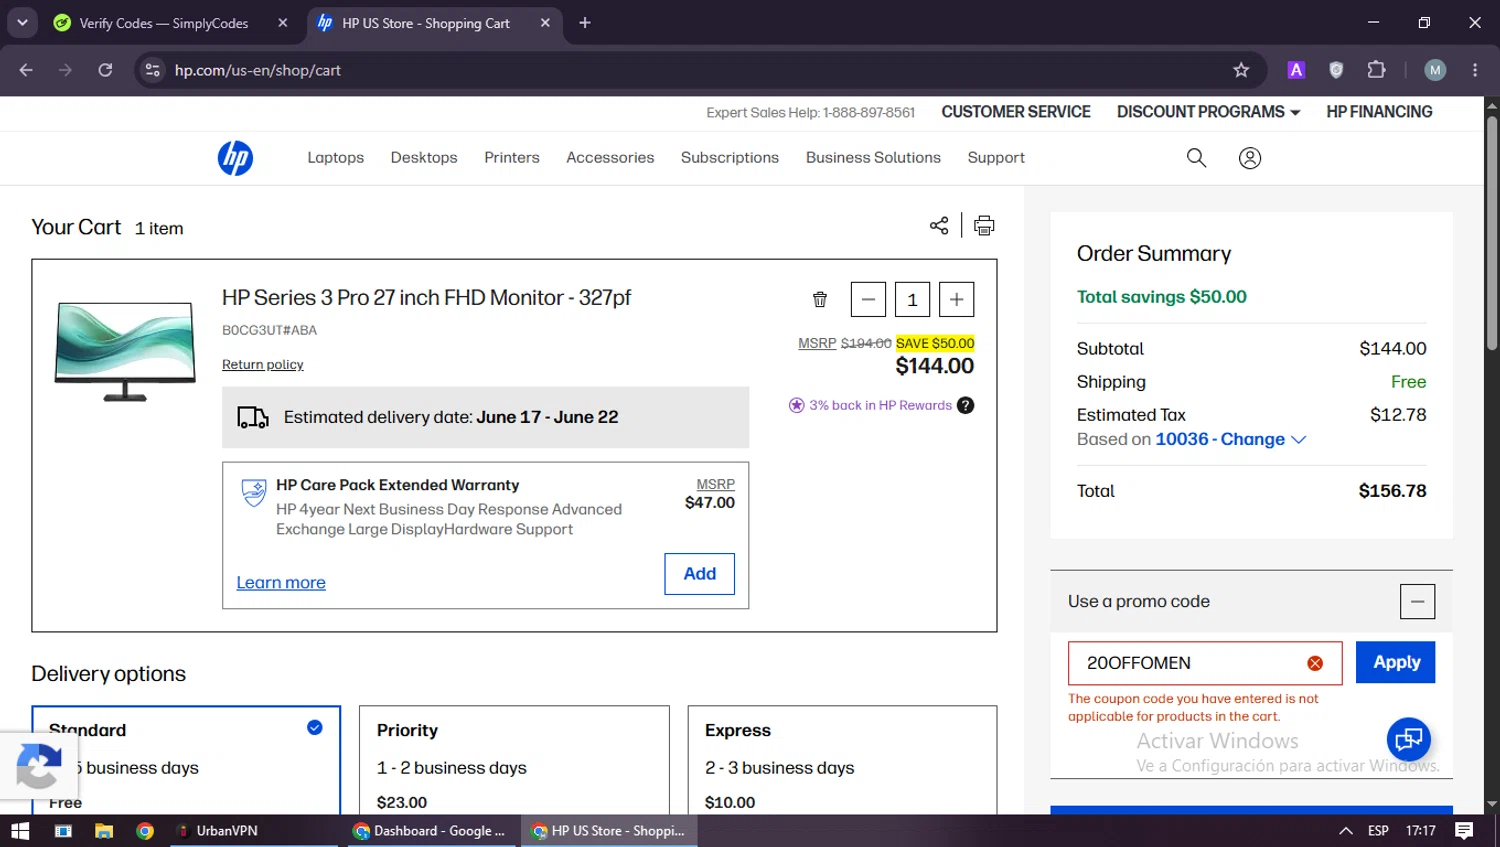The width and height of the screenshot is (1500, 847).
Task: Open the live chat bubble button
Action: (x=1409, y=739)
